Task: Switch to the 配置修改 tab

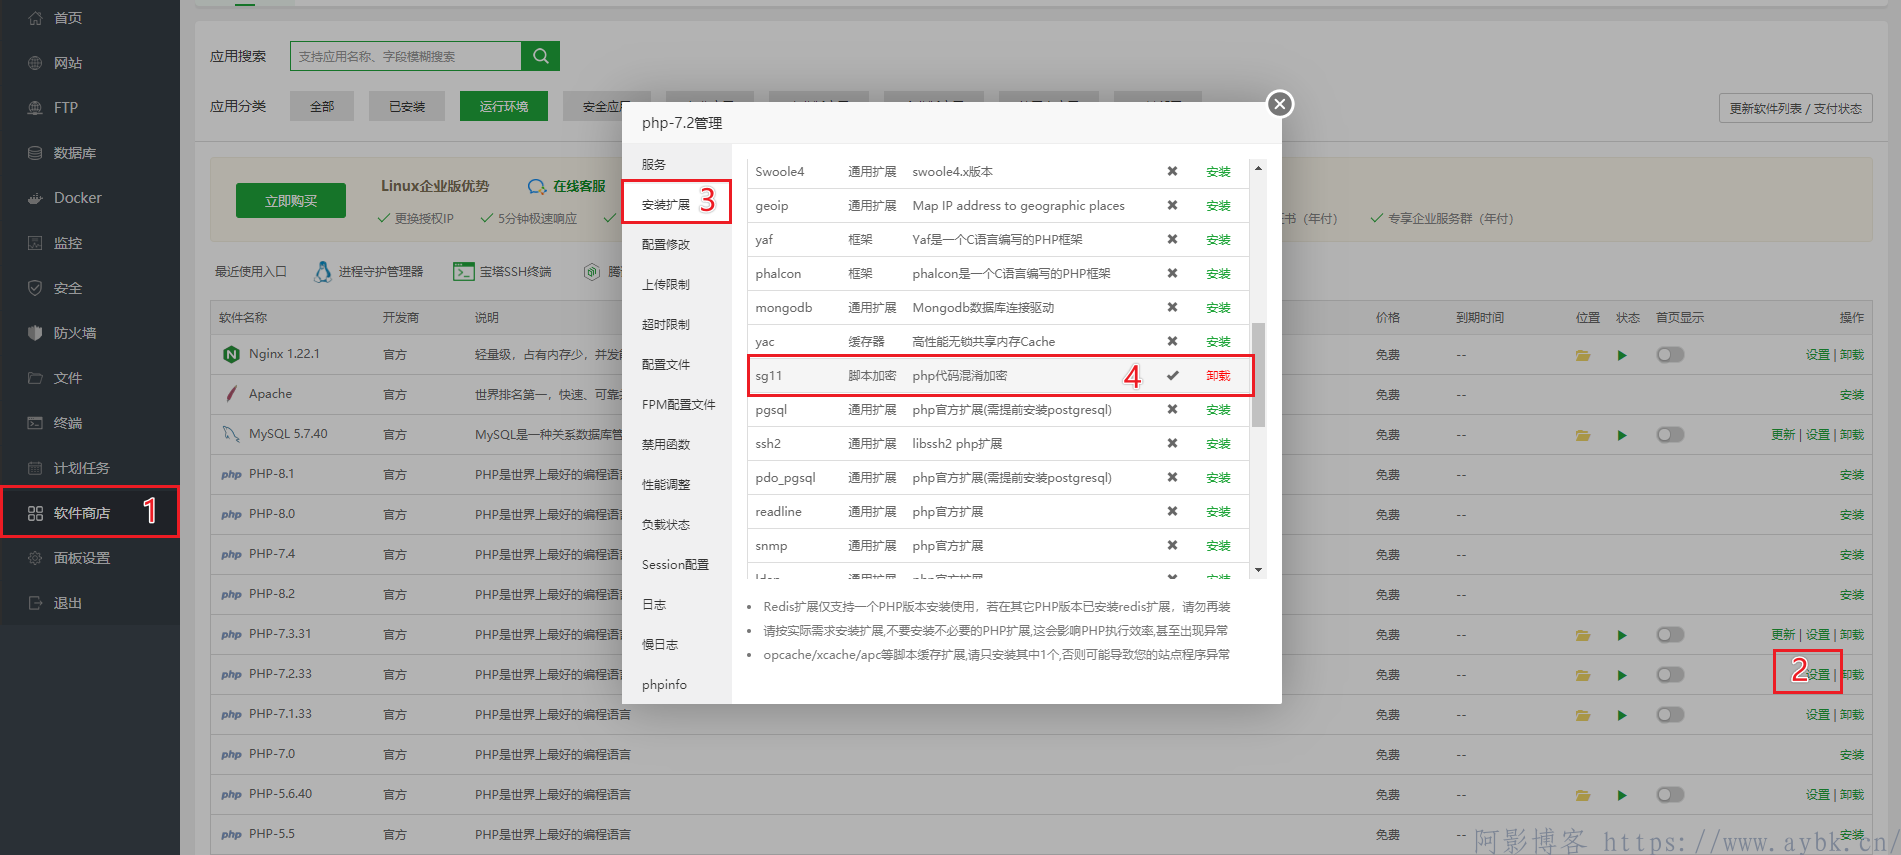Action: coord(676,244)
